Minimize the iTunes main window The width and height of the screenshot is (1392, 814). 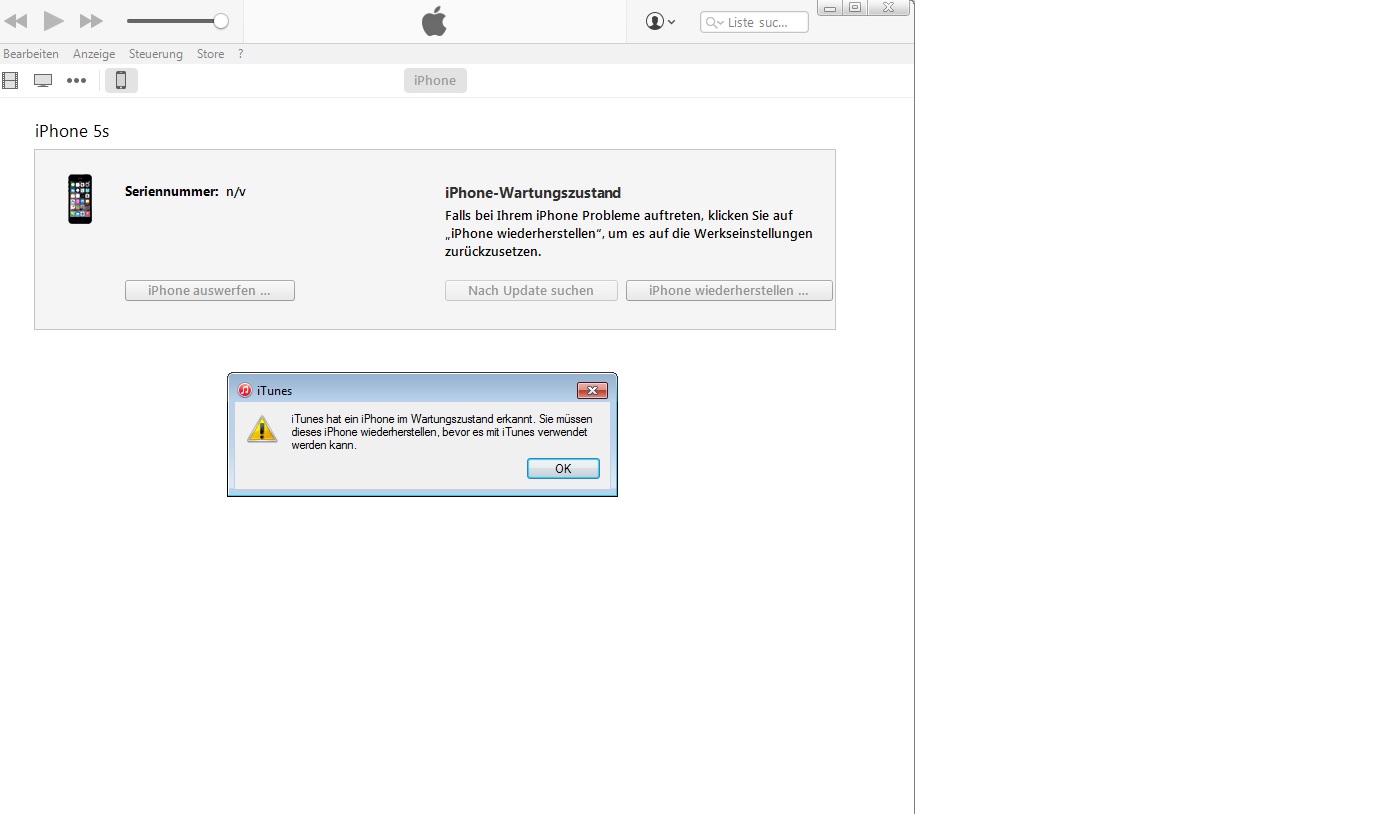(830, 8)
